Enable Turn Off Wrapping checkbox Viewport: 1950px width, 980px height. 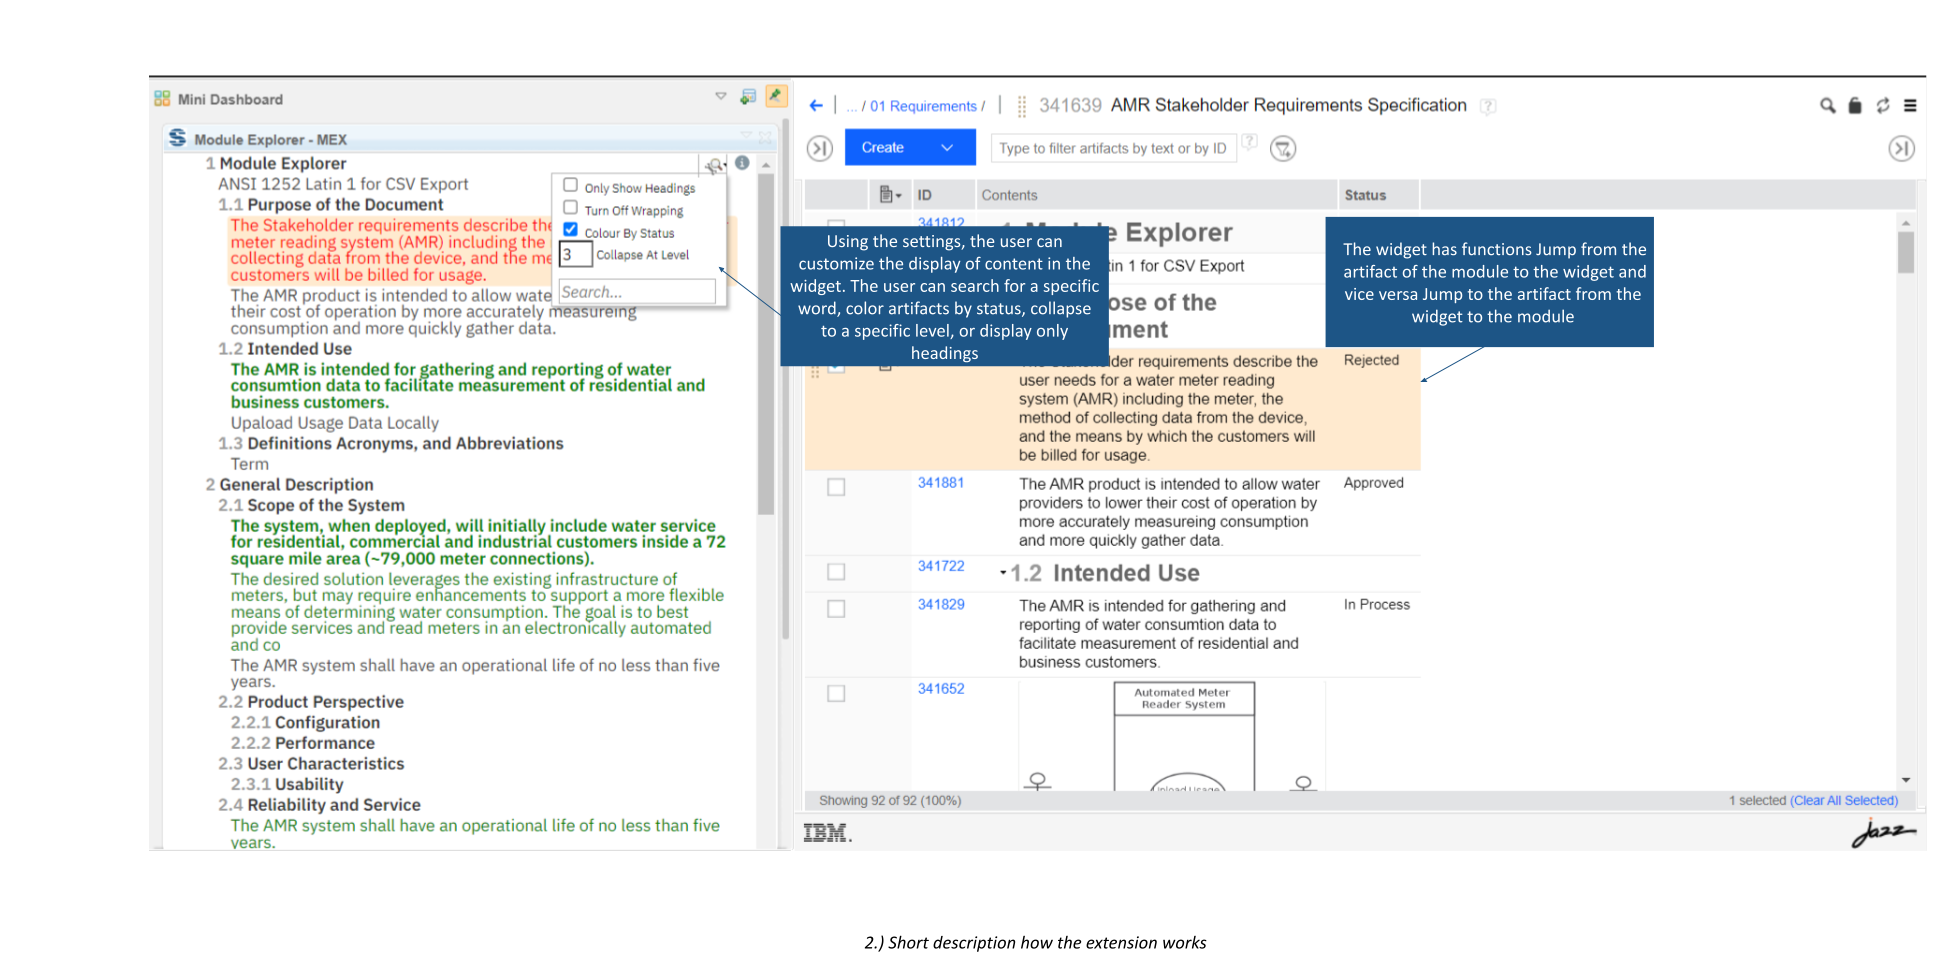[570, 208]
